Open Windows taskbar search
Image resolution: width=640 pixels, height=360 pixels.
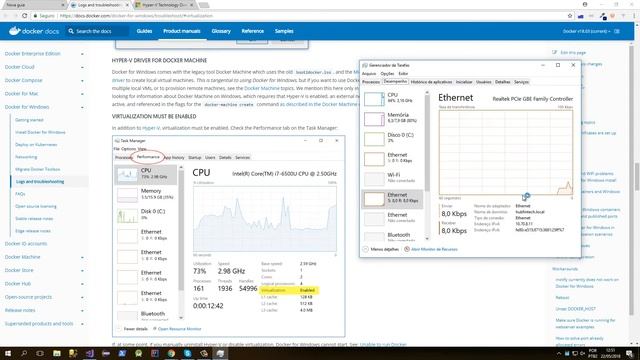point(24,353)
